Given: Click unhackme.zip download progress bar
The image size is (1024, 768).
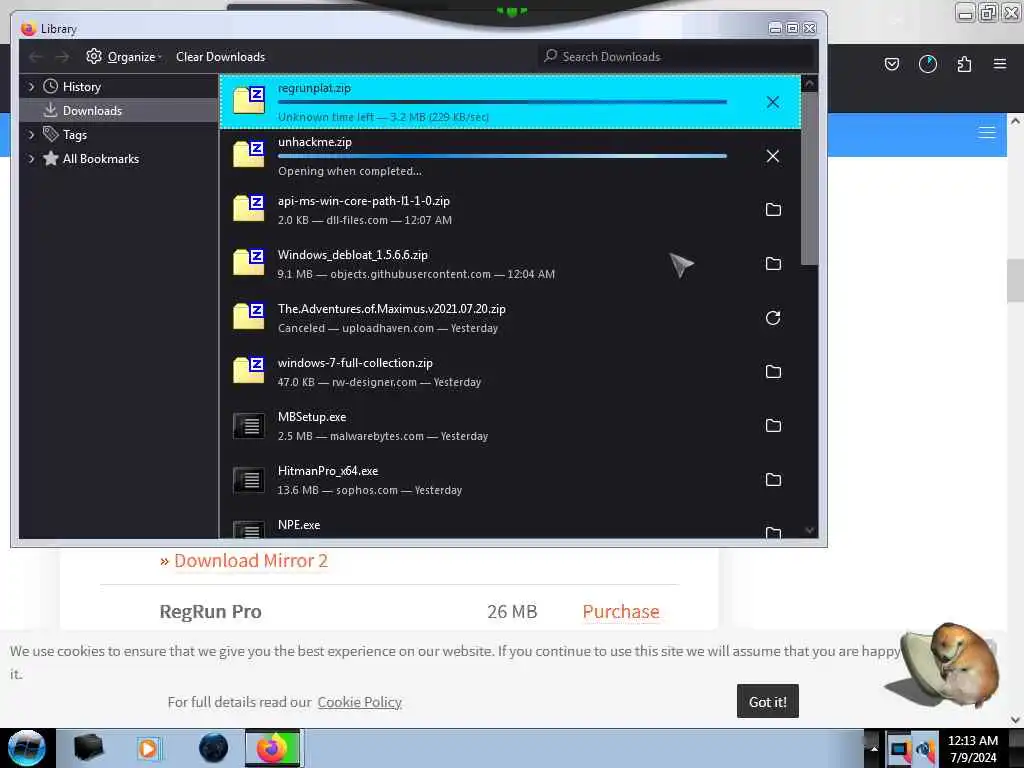Looking at the screenshot, I should 502,156.
